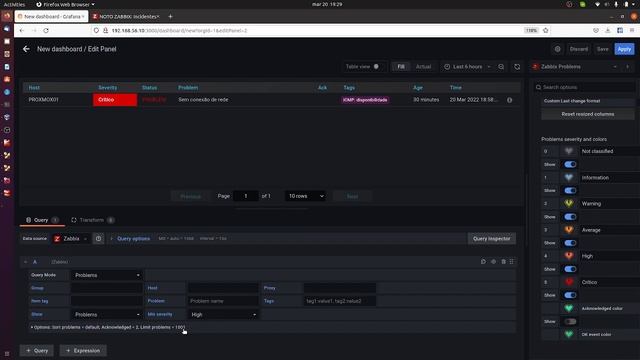This screenshot has height=360, width=640.
Task: Add a new query with + Query
Action: (37, 350)
